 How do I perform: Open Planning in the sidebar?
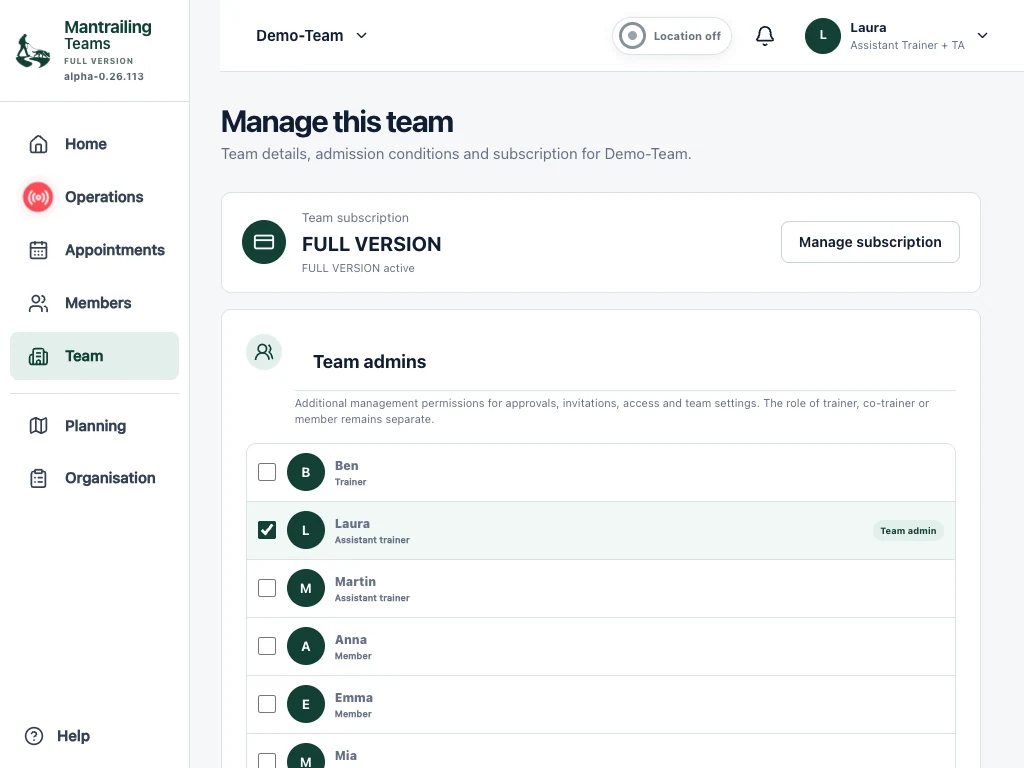(94, 426)
